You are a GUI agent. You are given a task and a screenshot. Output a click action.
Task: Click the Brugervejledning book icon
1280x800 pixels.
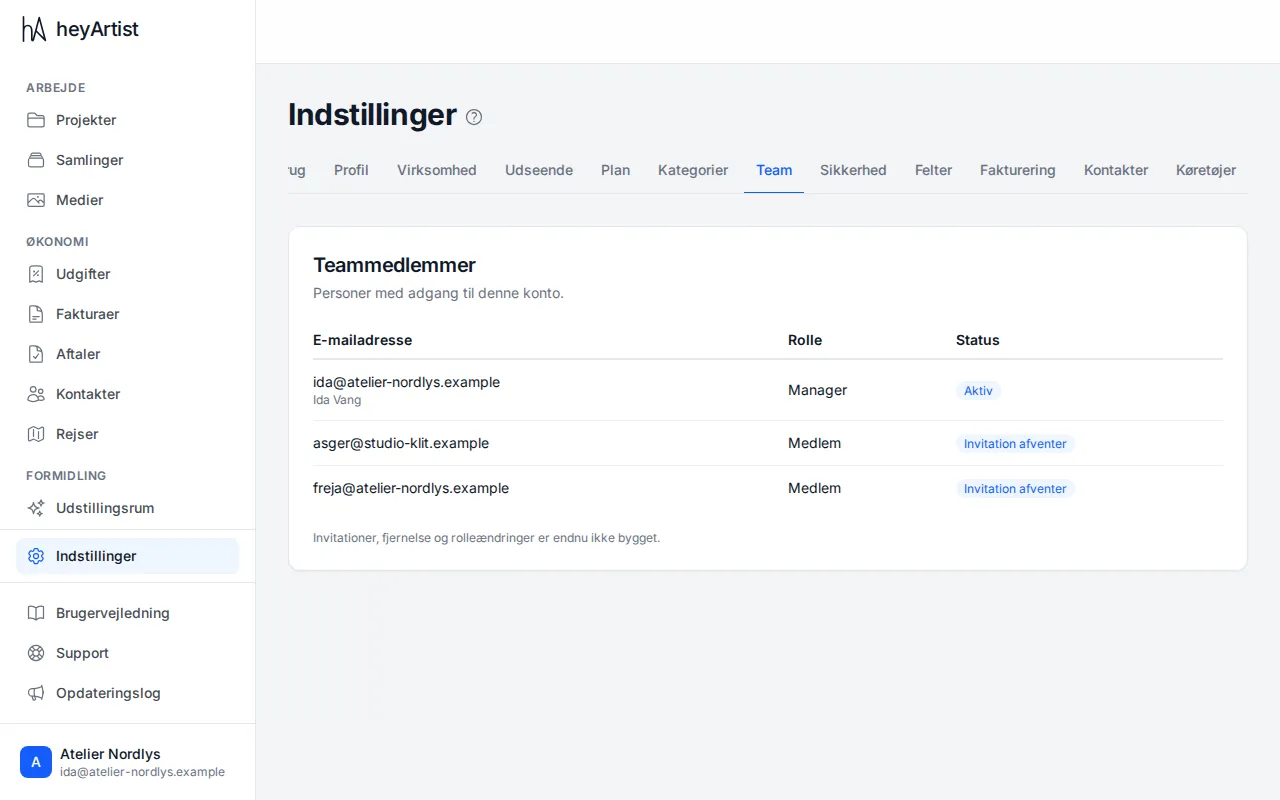36,613
